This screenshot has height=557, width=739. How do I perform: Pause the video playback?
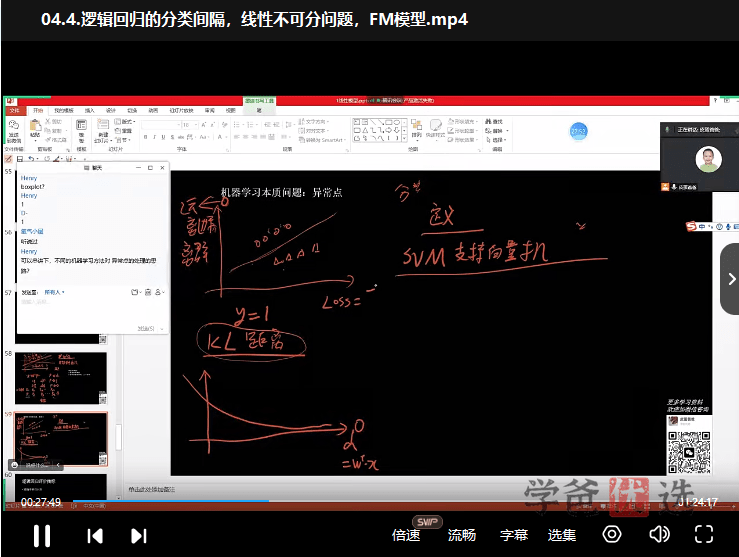pyautogui.click(x=41, y=535)
